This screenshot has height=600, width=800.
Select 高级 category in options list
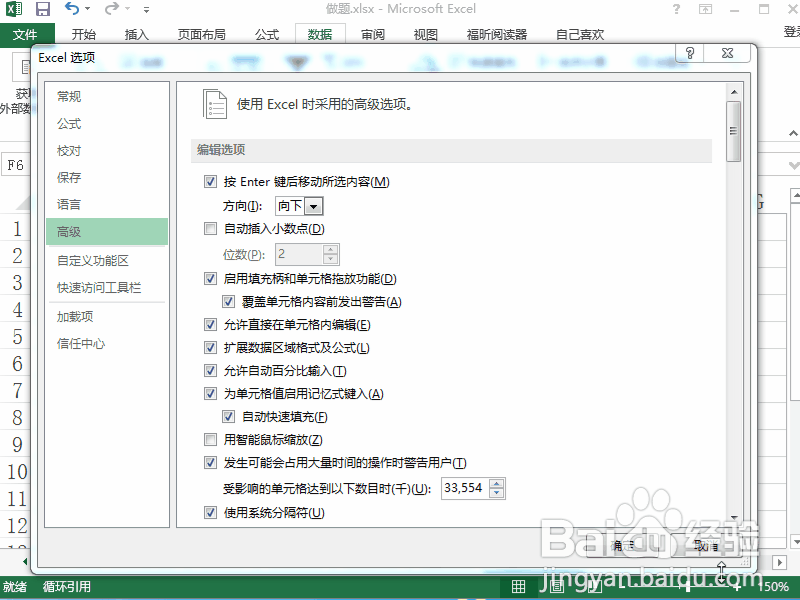coord(107,232)
